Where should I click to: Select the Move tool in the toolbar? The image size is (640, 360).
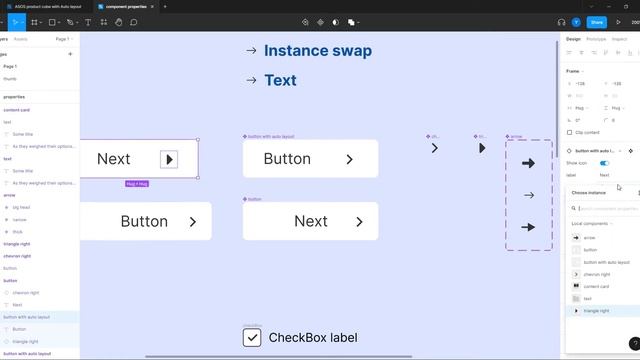(x=16, y=22)
